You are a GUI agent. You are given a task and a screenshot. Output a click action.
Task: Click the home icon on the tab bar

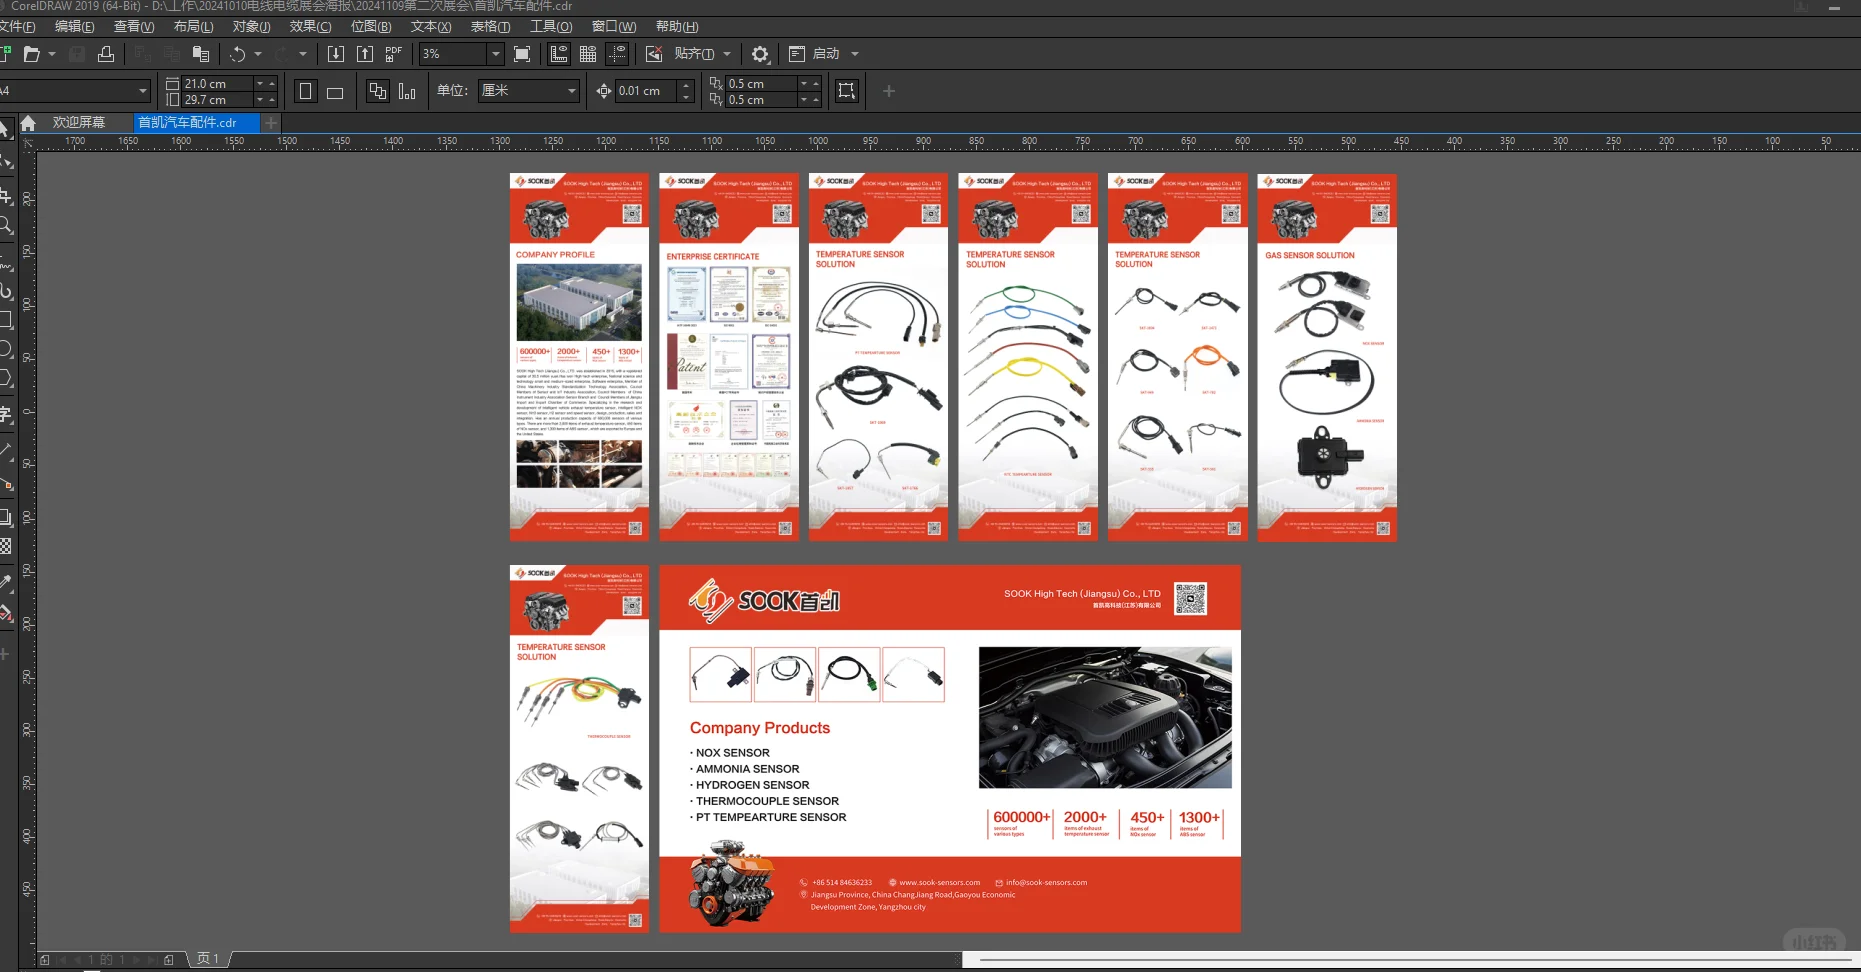pos(28,123)
